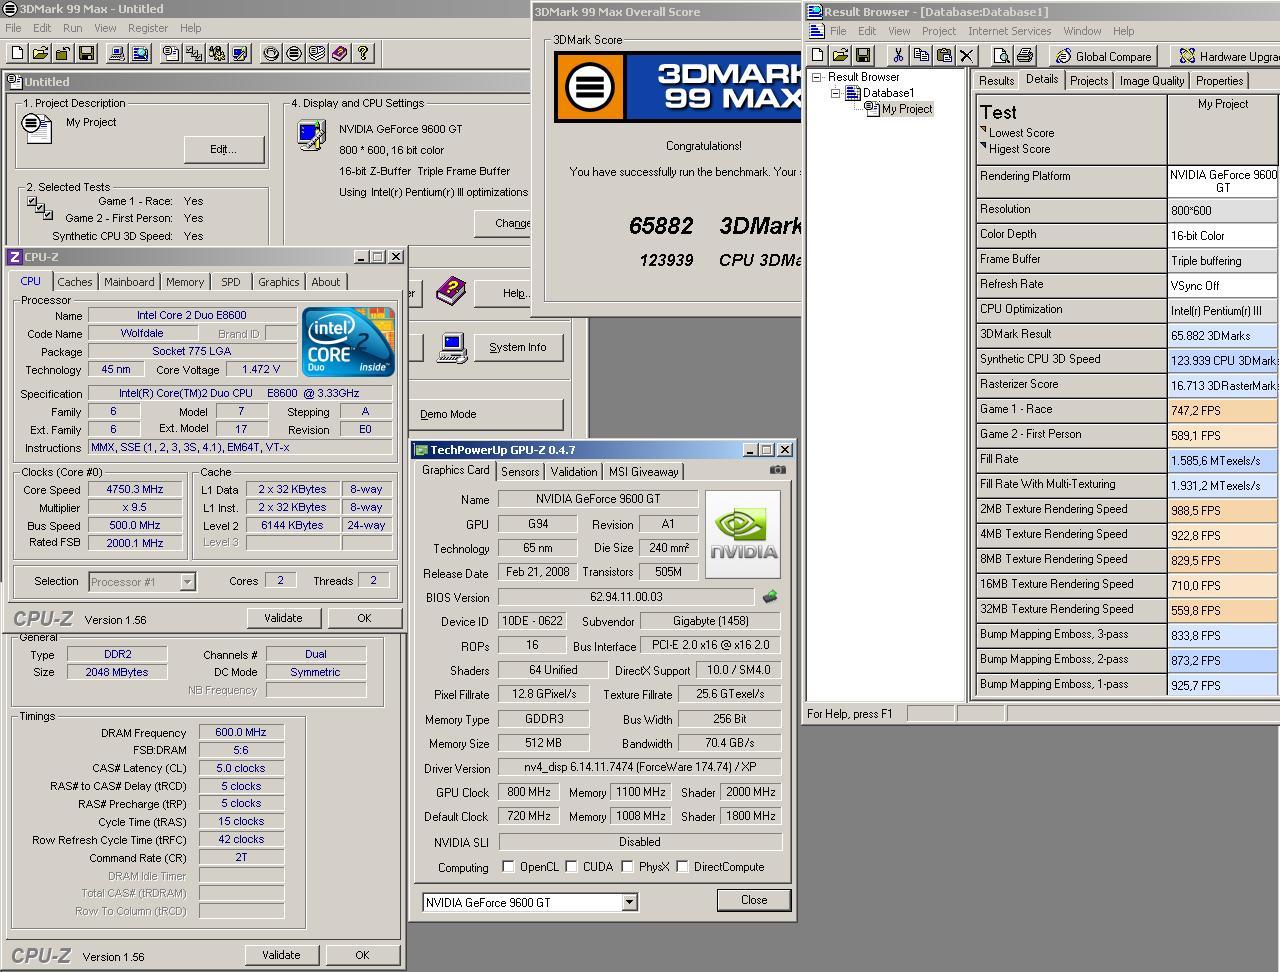Click the Print icon in Result Browser toolbar

pos(1024,56)
